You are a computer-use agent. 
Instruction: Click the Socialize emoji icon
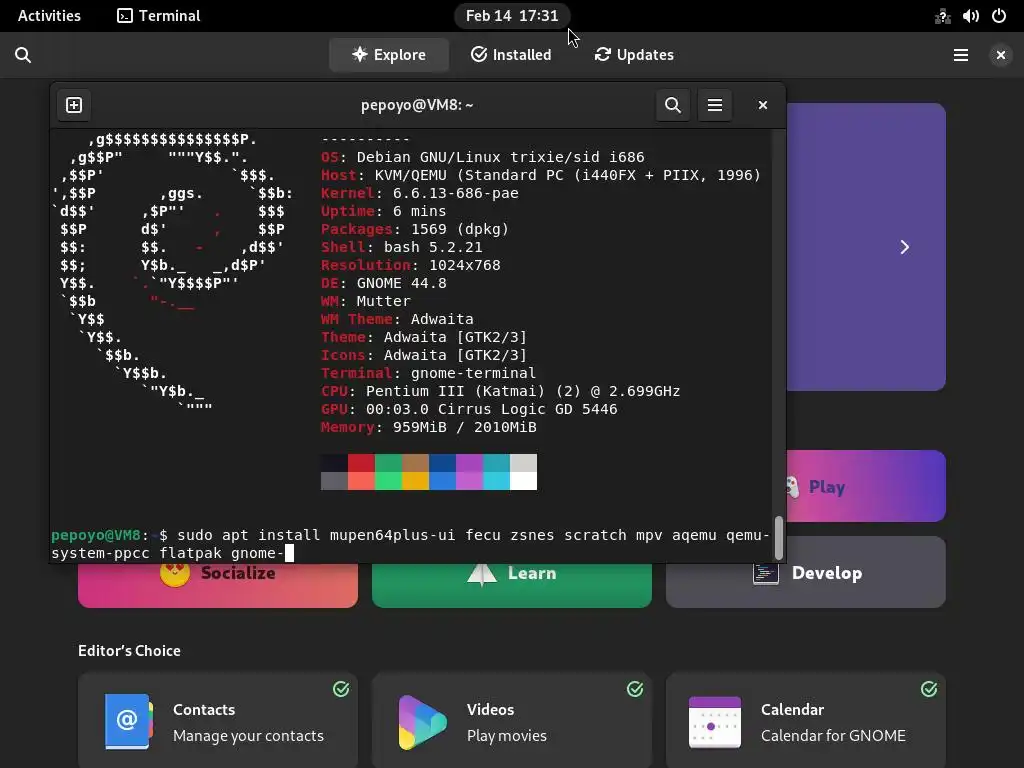click(x=175, y=574)
